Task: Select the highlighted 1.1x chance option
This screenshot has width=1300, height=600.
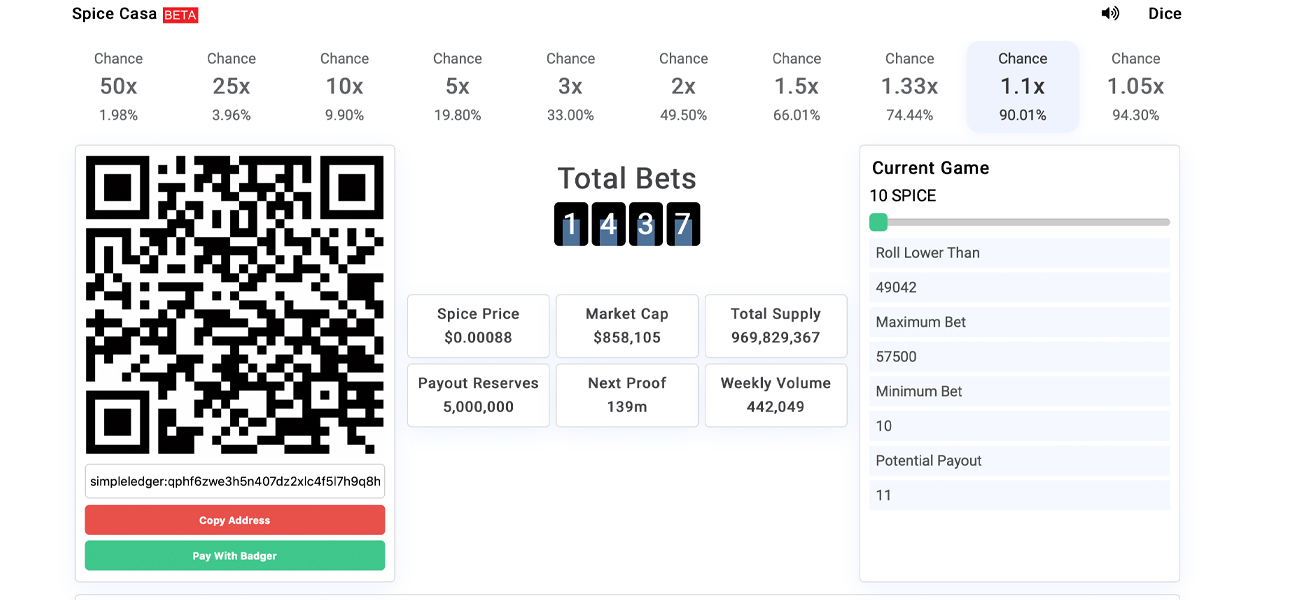Action: point(1022,86)
